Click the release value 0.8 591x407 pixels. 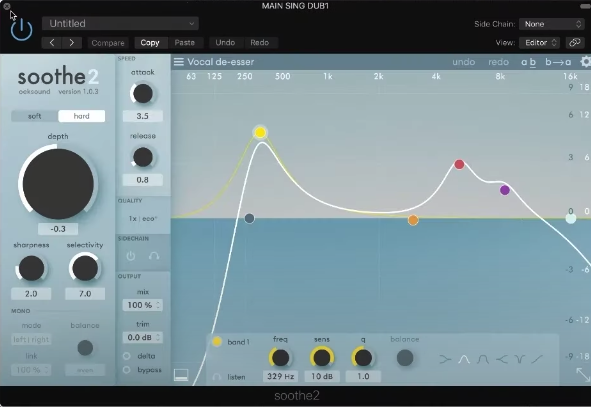click(x=142, y=180)
